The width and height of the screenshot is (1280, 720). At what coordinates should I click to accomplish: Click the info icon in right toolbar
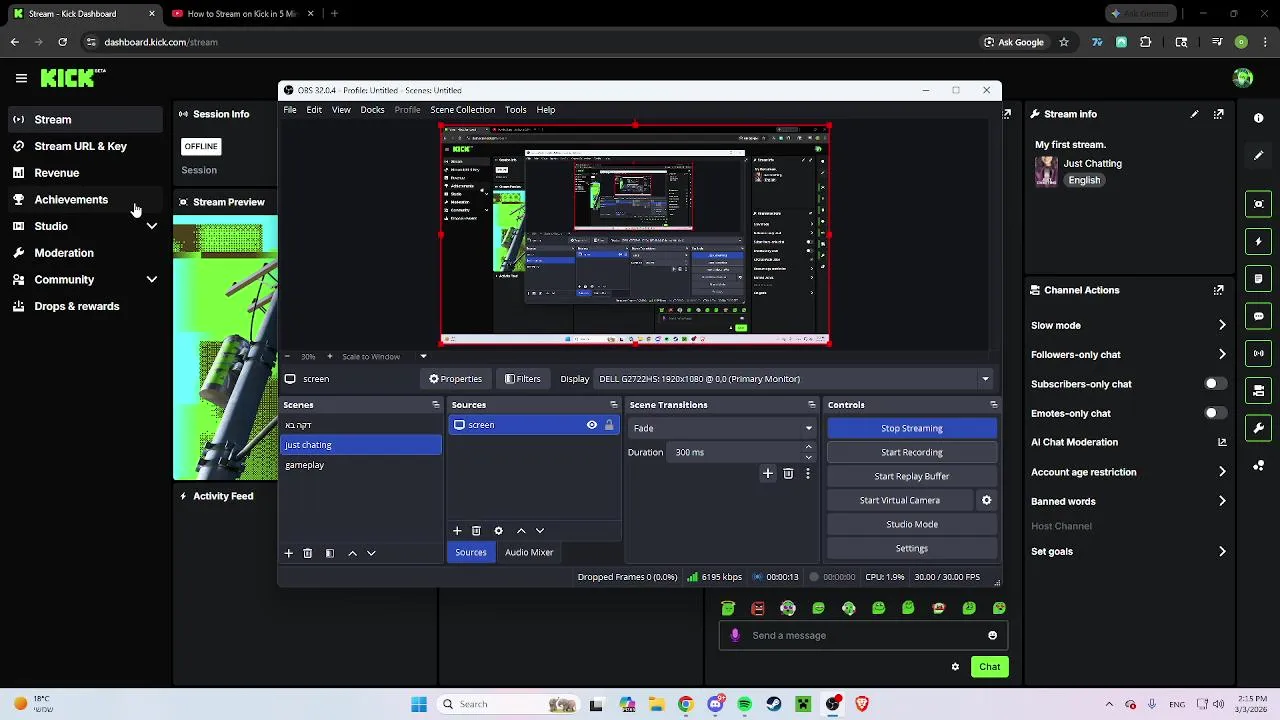(x=1259, y=118)
